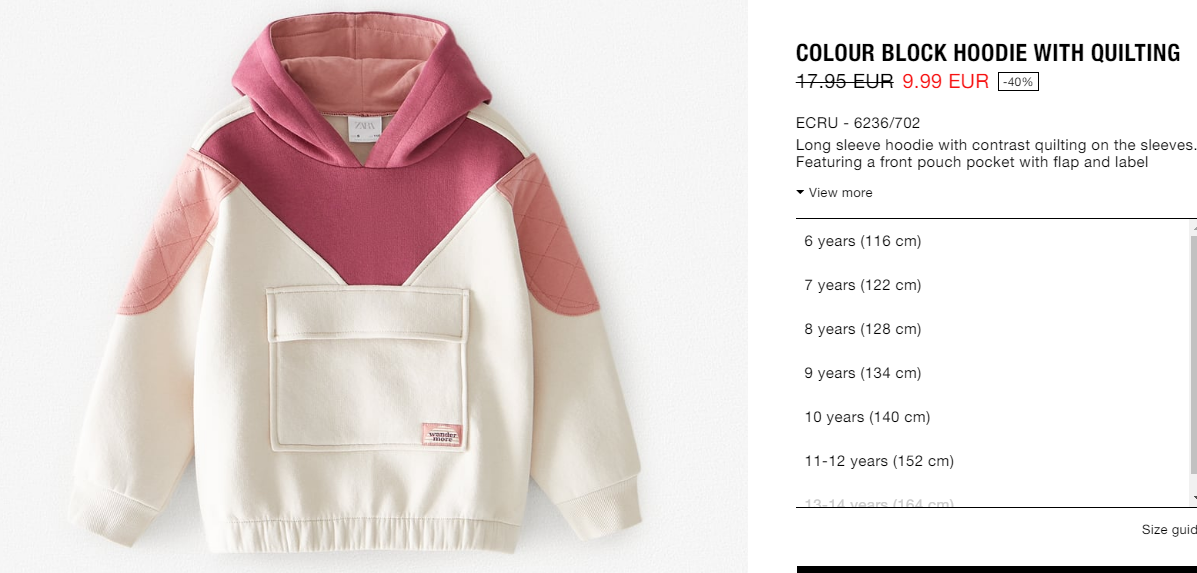1197x573 pixels.
Task: Click the wander more patch on pocket
Action: click(x=442, y=435)
